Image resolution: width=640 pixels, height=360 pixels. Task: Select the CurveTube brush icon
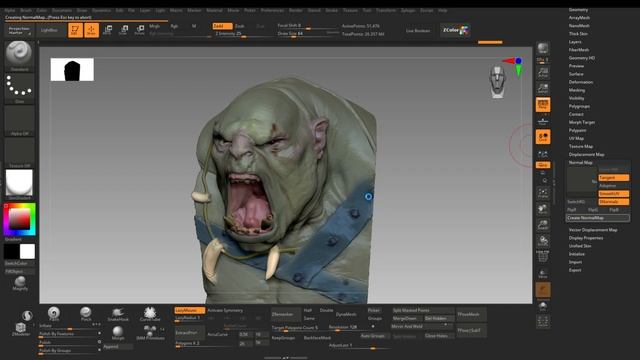[x=150, y=314]
